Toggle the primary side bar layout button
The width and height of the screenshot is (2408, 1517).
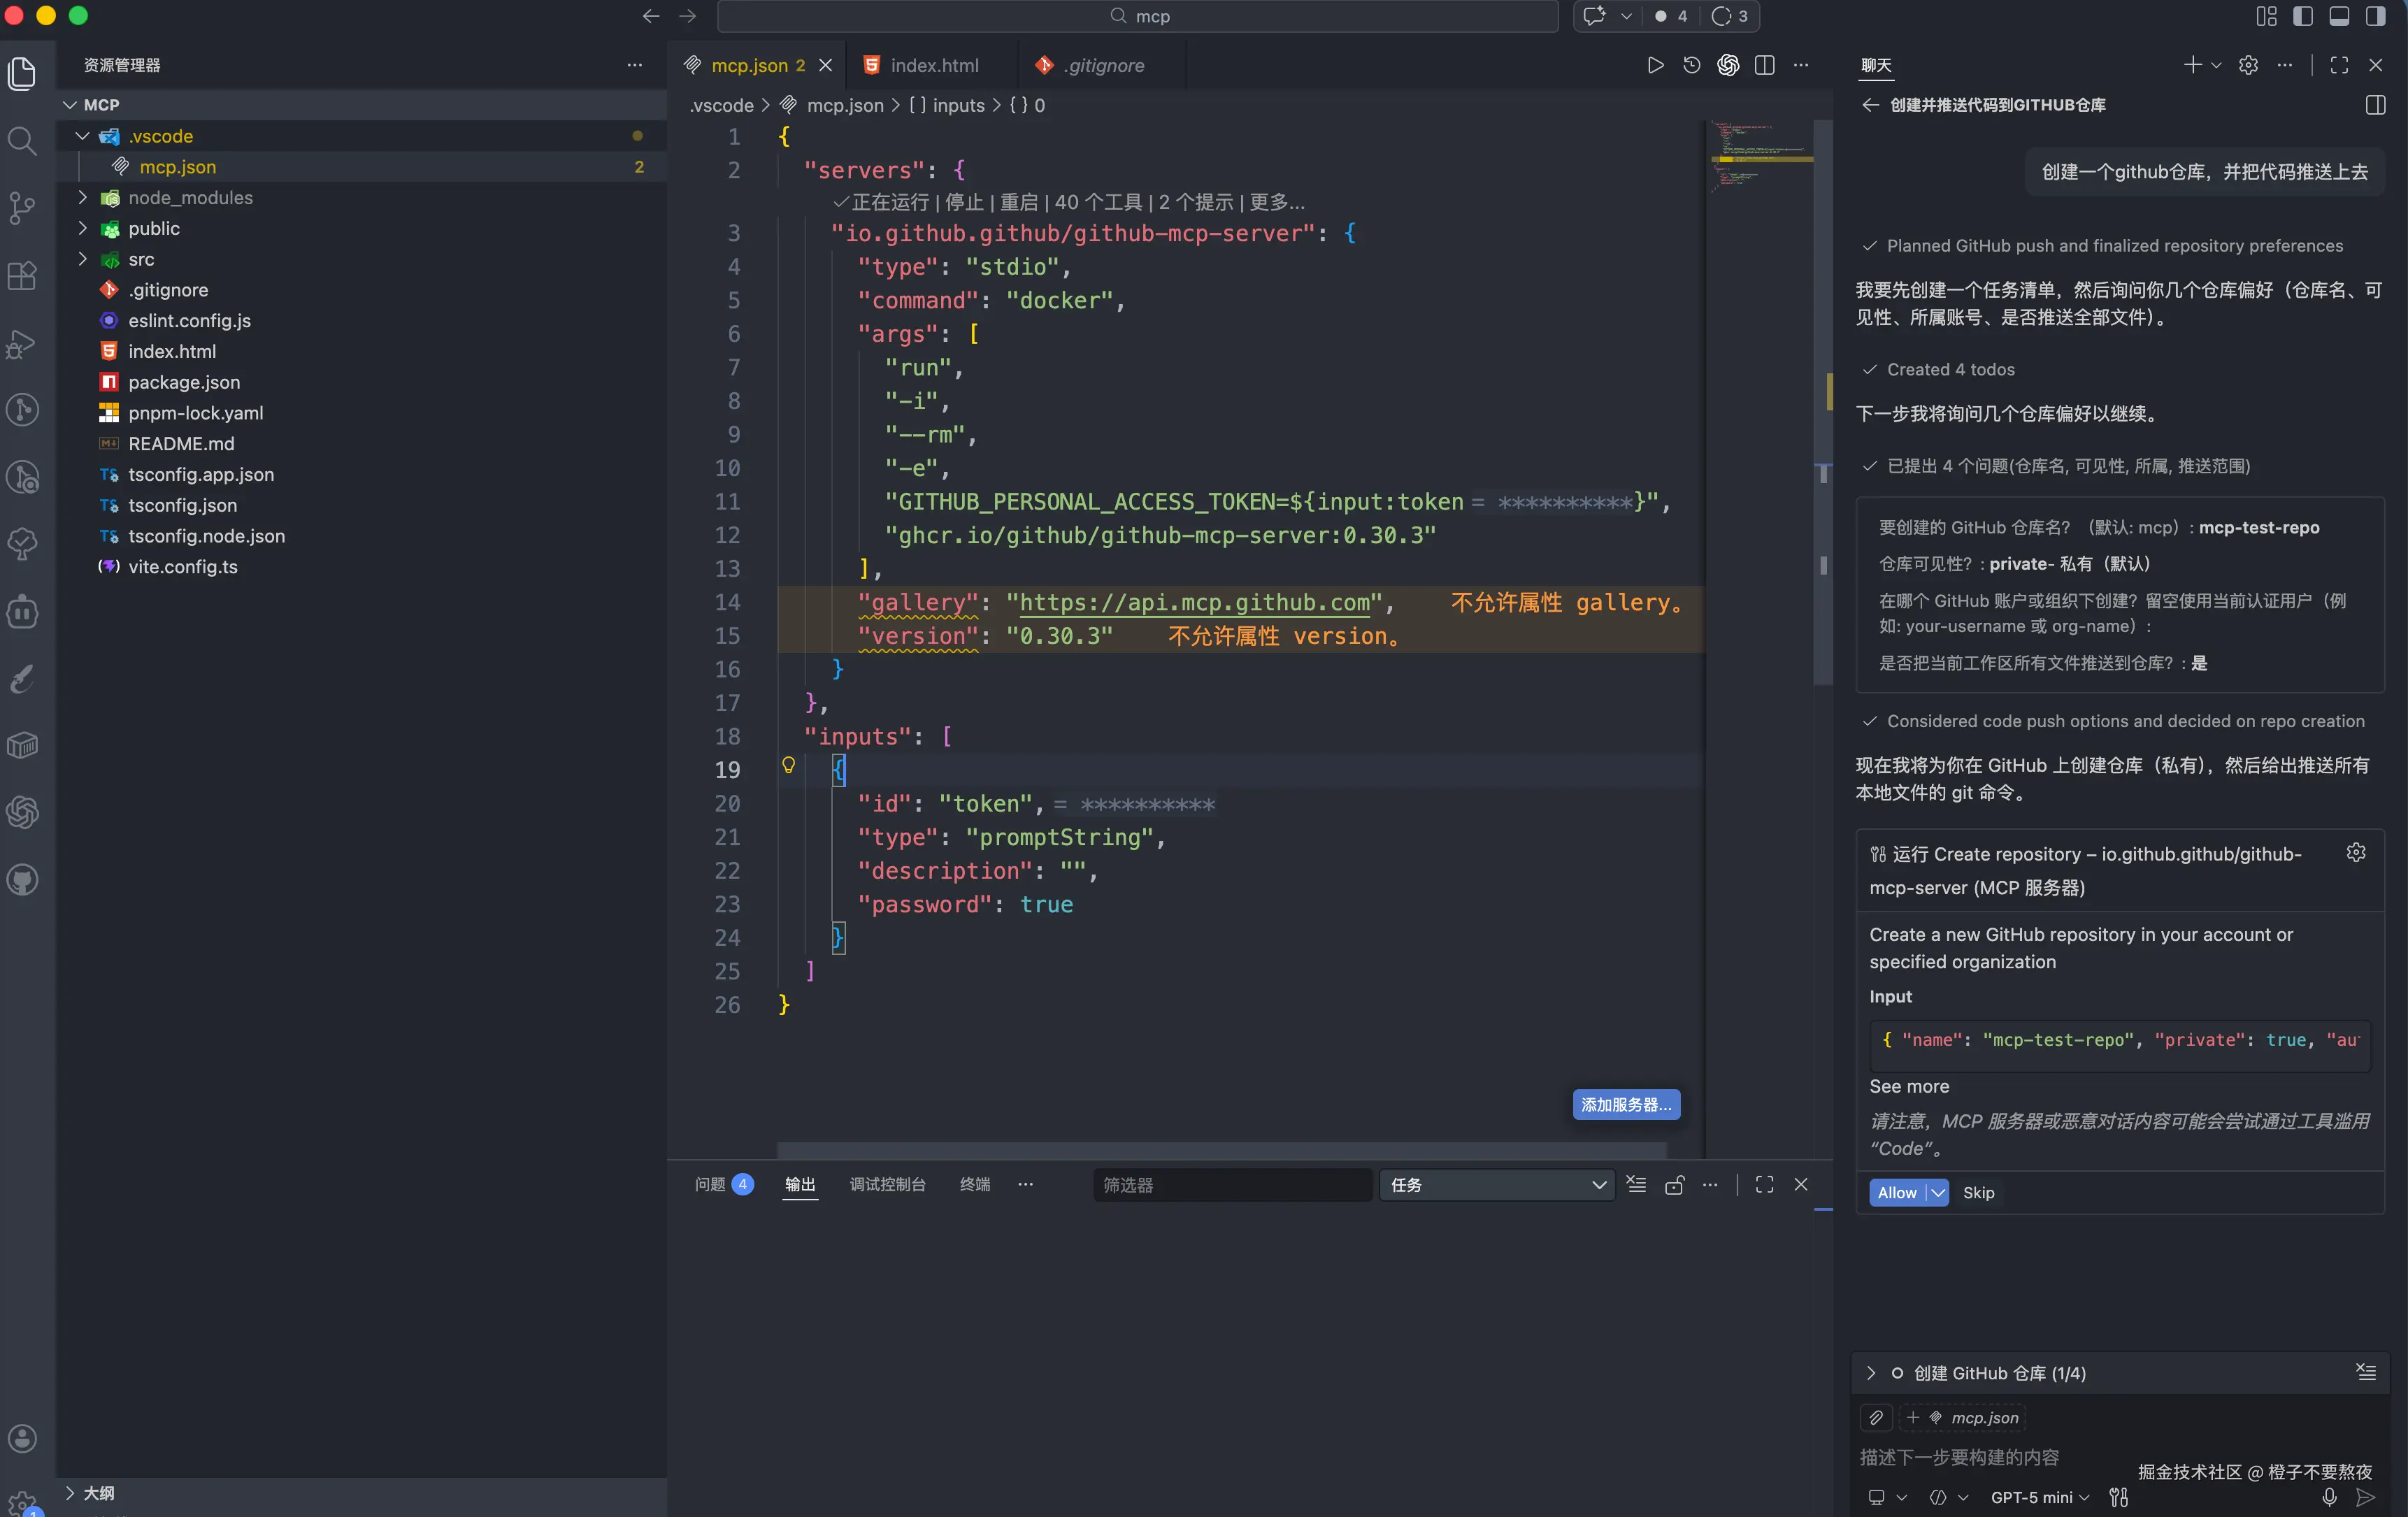2303,16
